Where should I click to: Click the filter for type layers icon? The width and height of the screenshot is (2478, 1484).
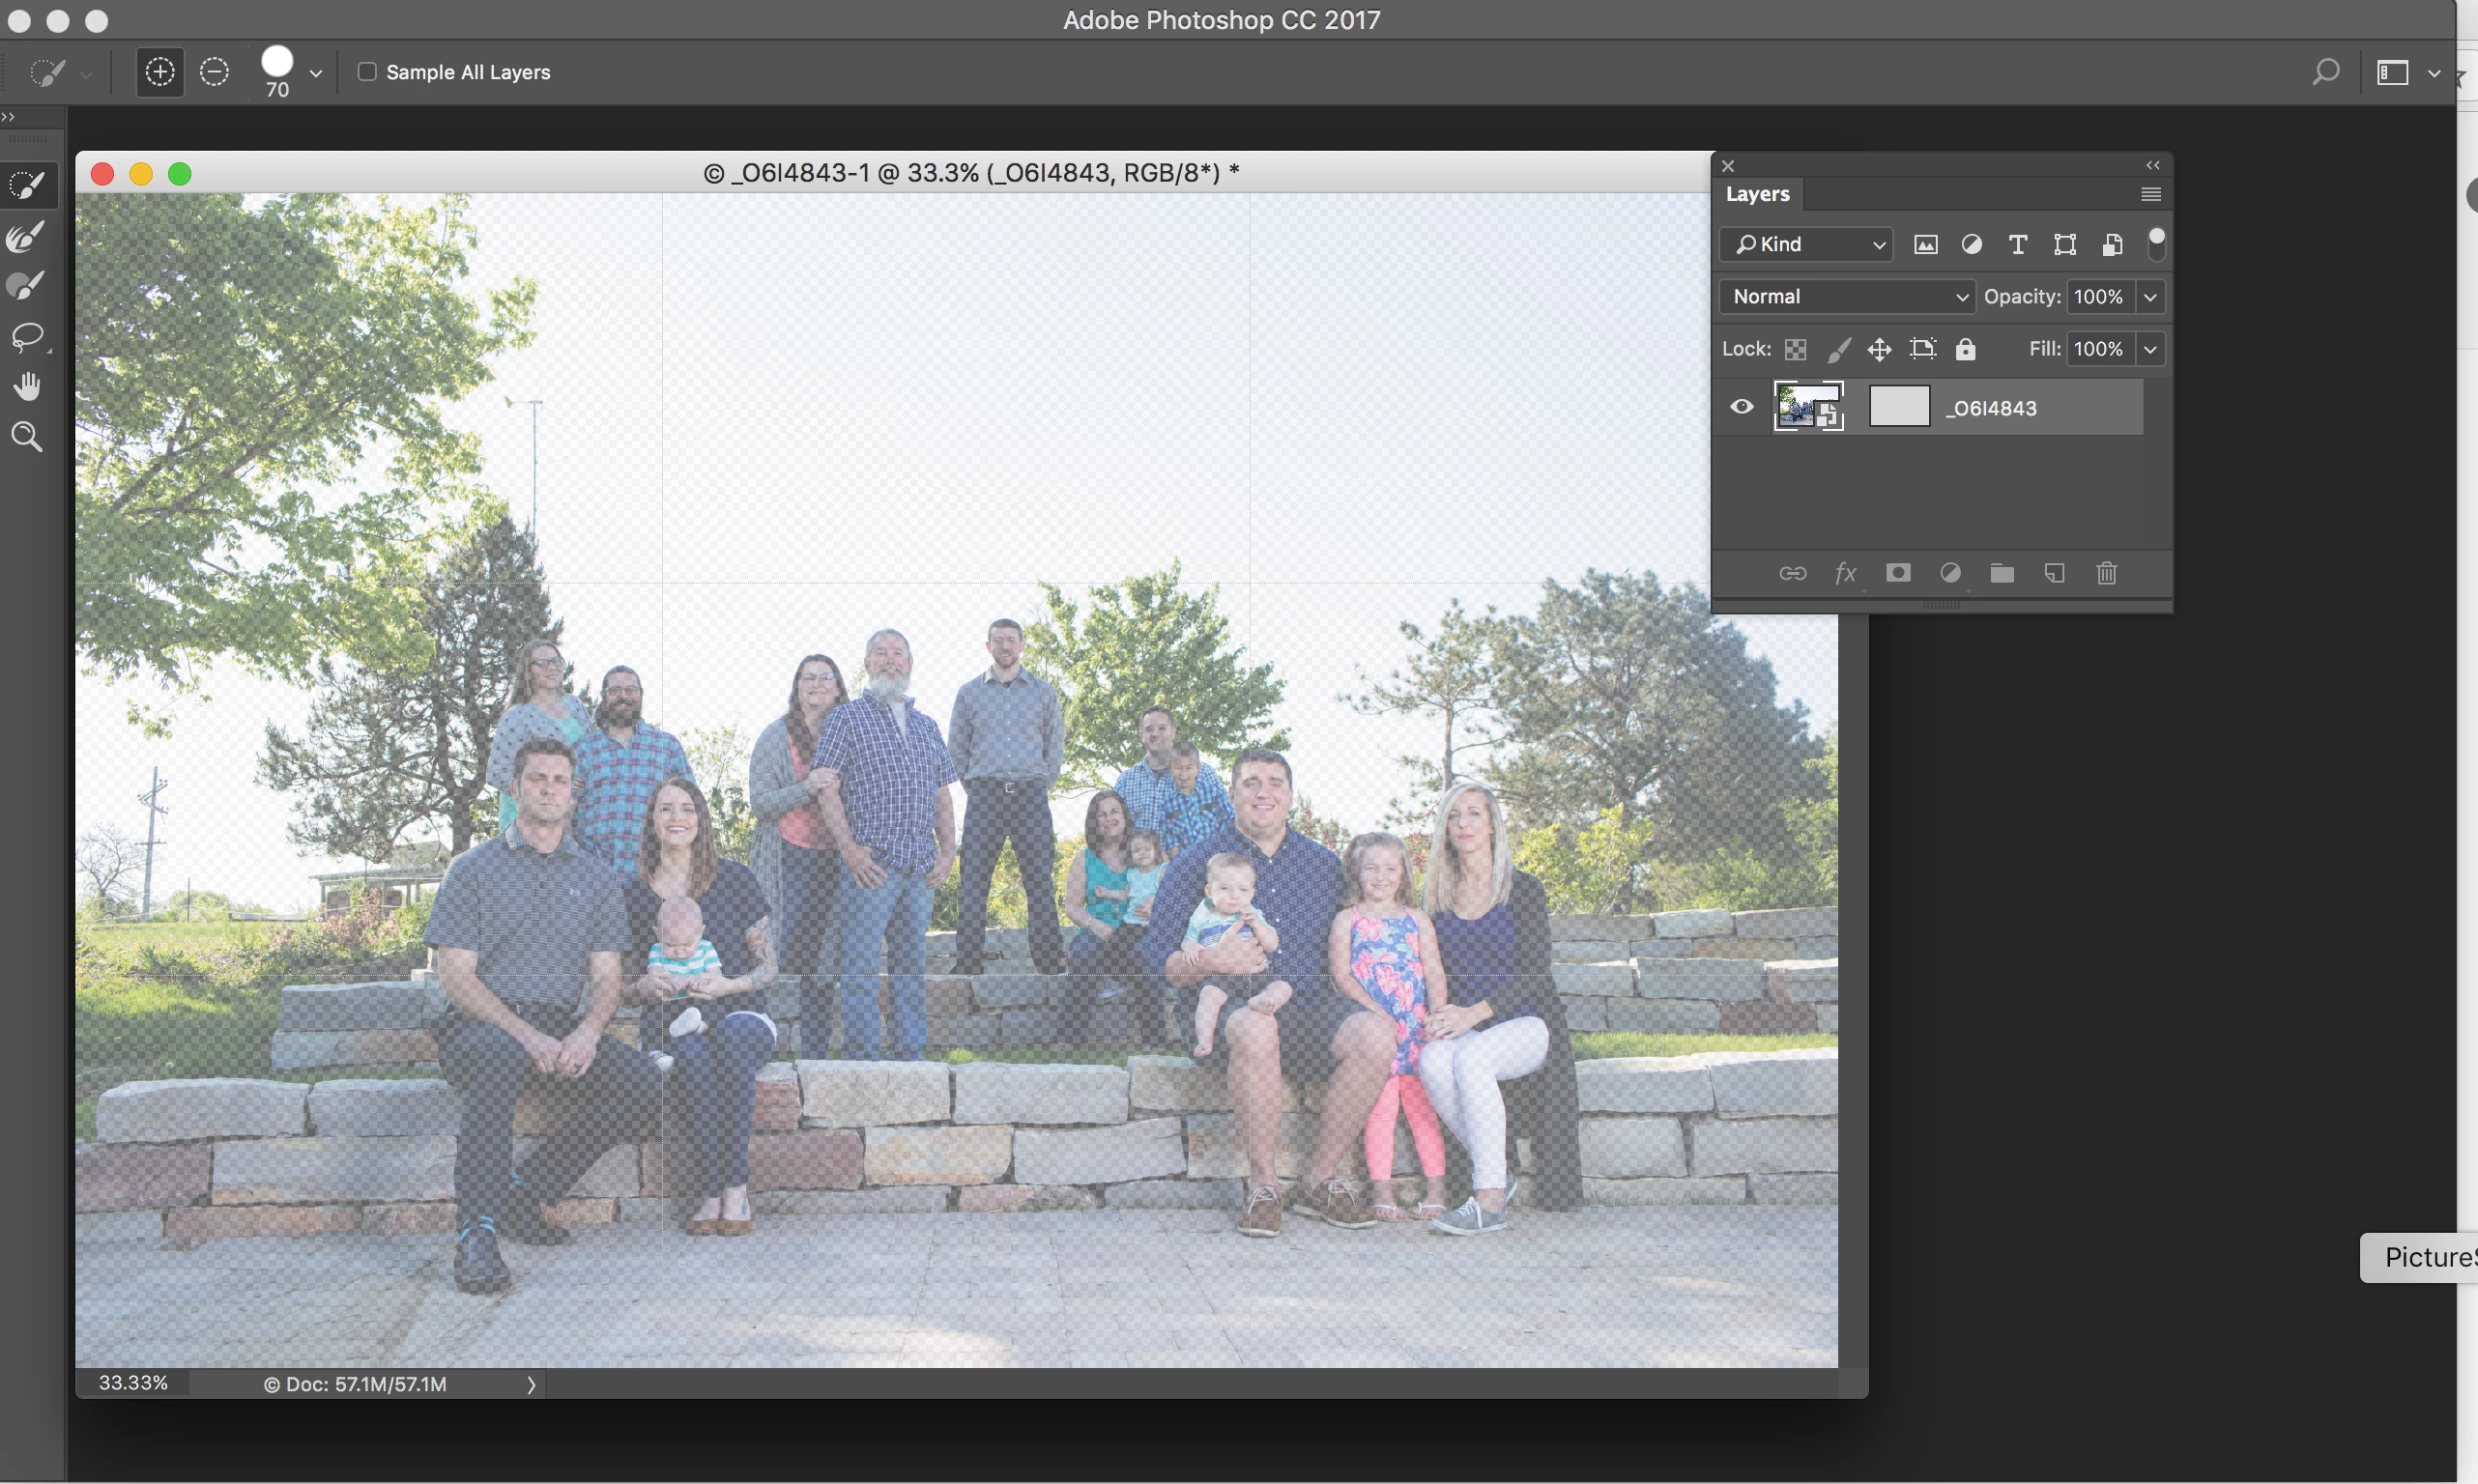(x=2018, y=245)
